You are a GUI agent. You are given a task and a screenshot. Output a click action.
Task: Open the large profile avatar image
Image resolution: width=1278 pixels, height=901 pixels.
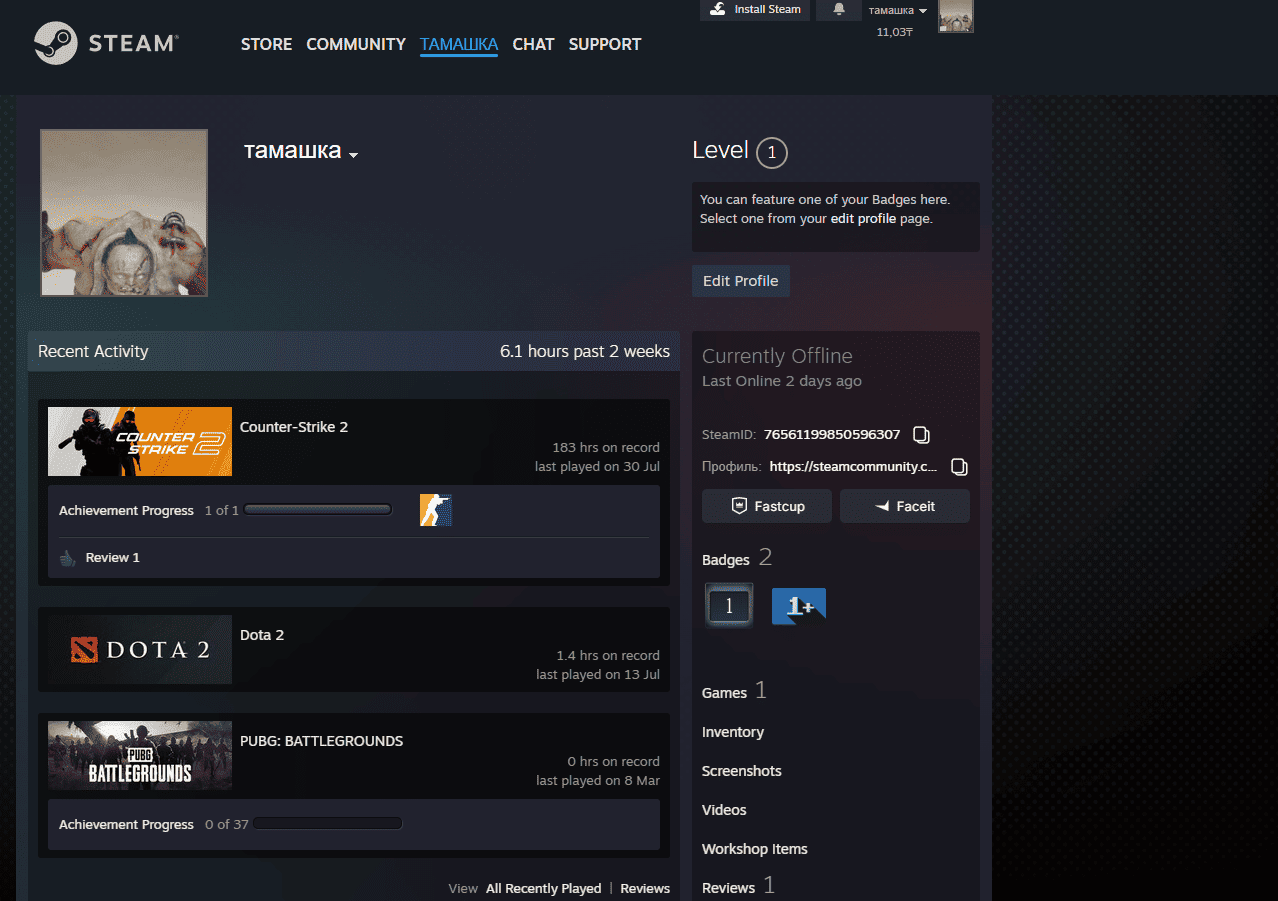124,213
